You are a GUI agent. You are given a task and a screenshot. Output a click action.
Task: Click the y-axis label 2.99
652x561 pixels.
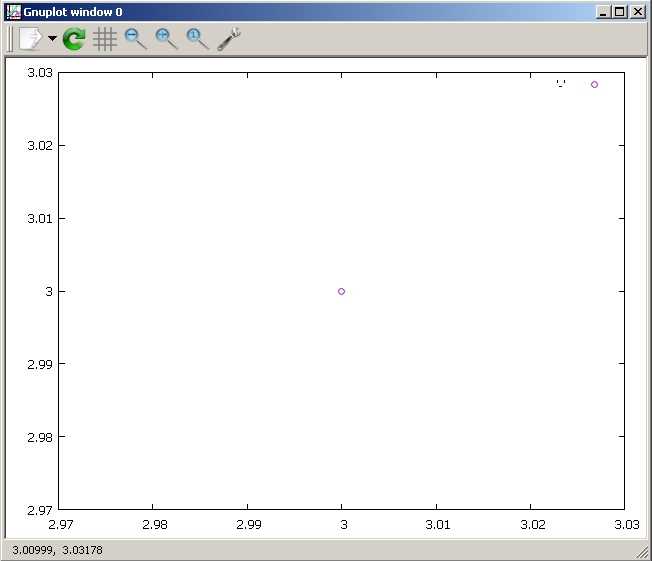tap(40, 364)
